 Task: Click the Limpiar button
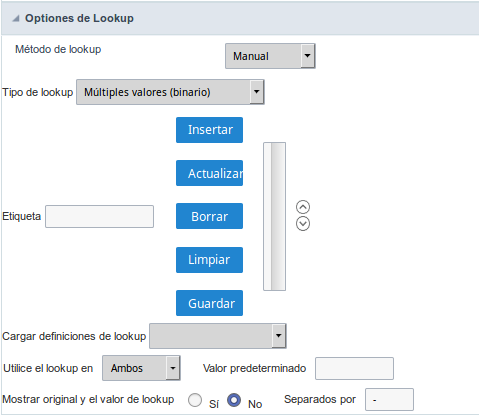click(x=209, y=260)
